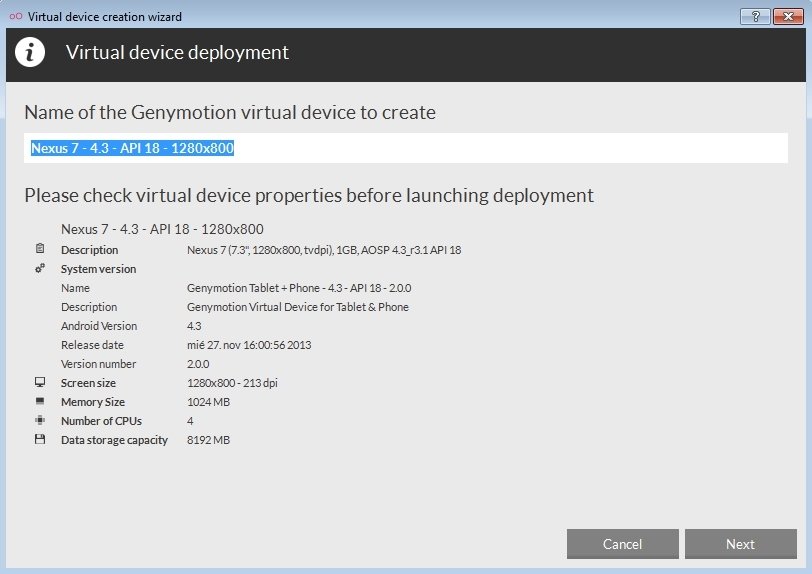Select the 'Memory Size' label

pyautogui.click(x=93, y=402)
